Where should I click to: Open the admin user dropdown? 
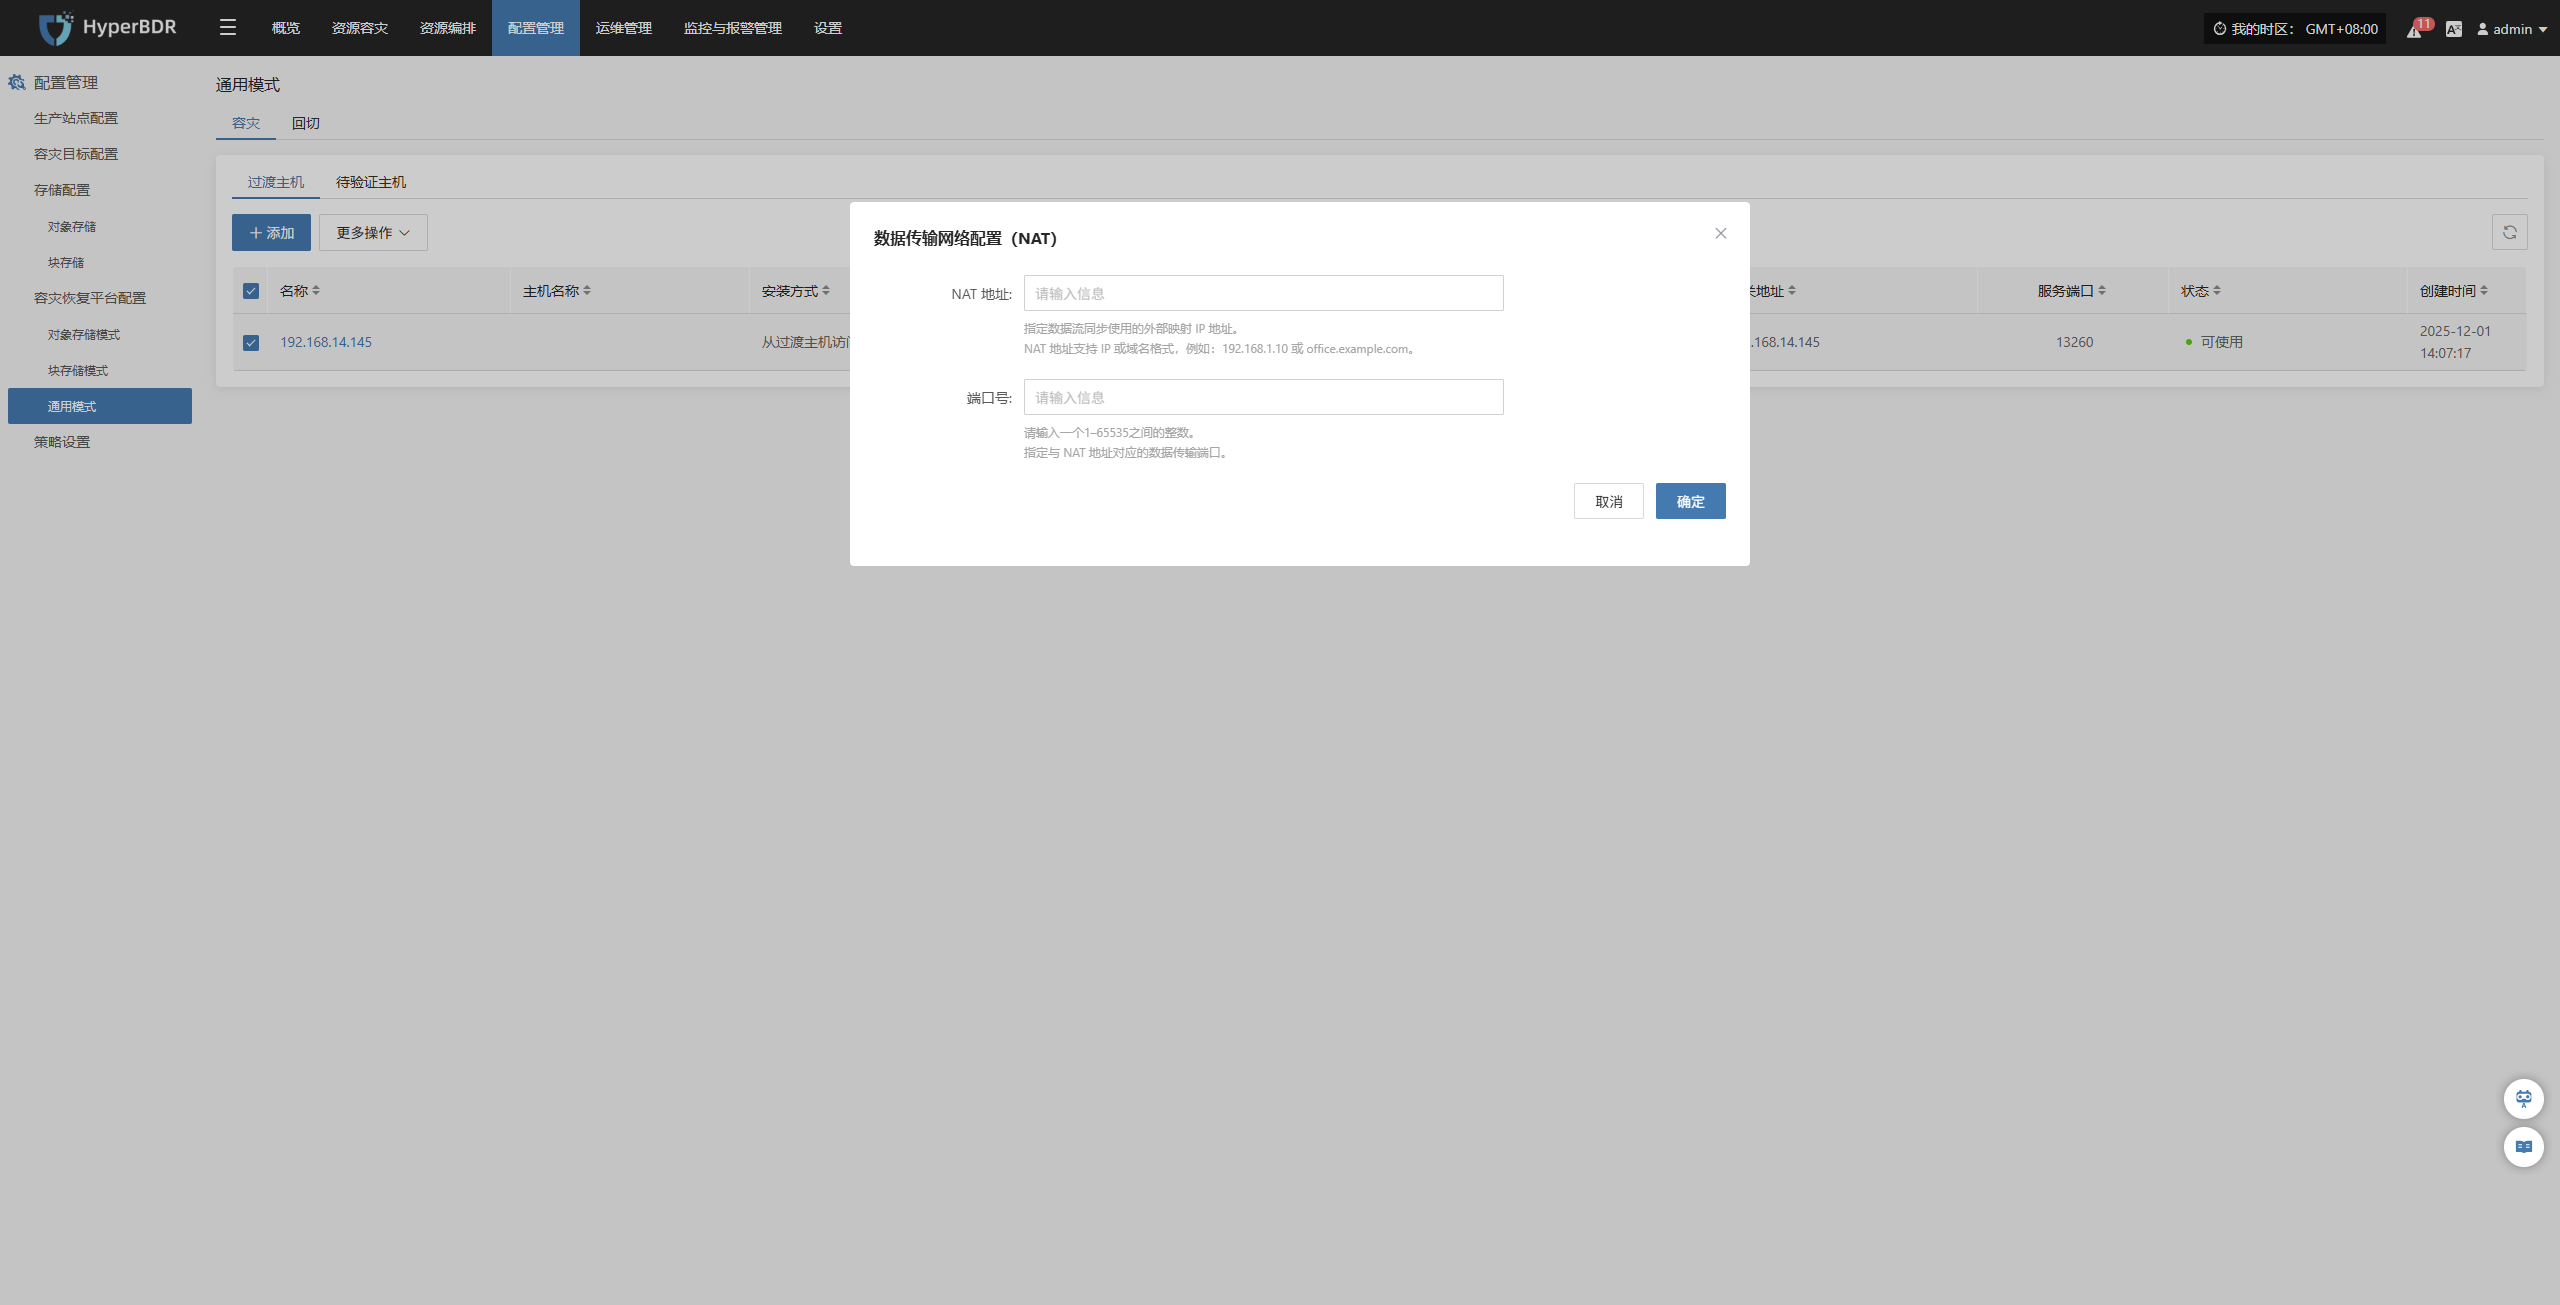pyautogui.click(x=2511, y=29)
